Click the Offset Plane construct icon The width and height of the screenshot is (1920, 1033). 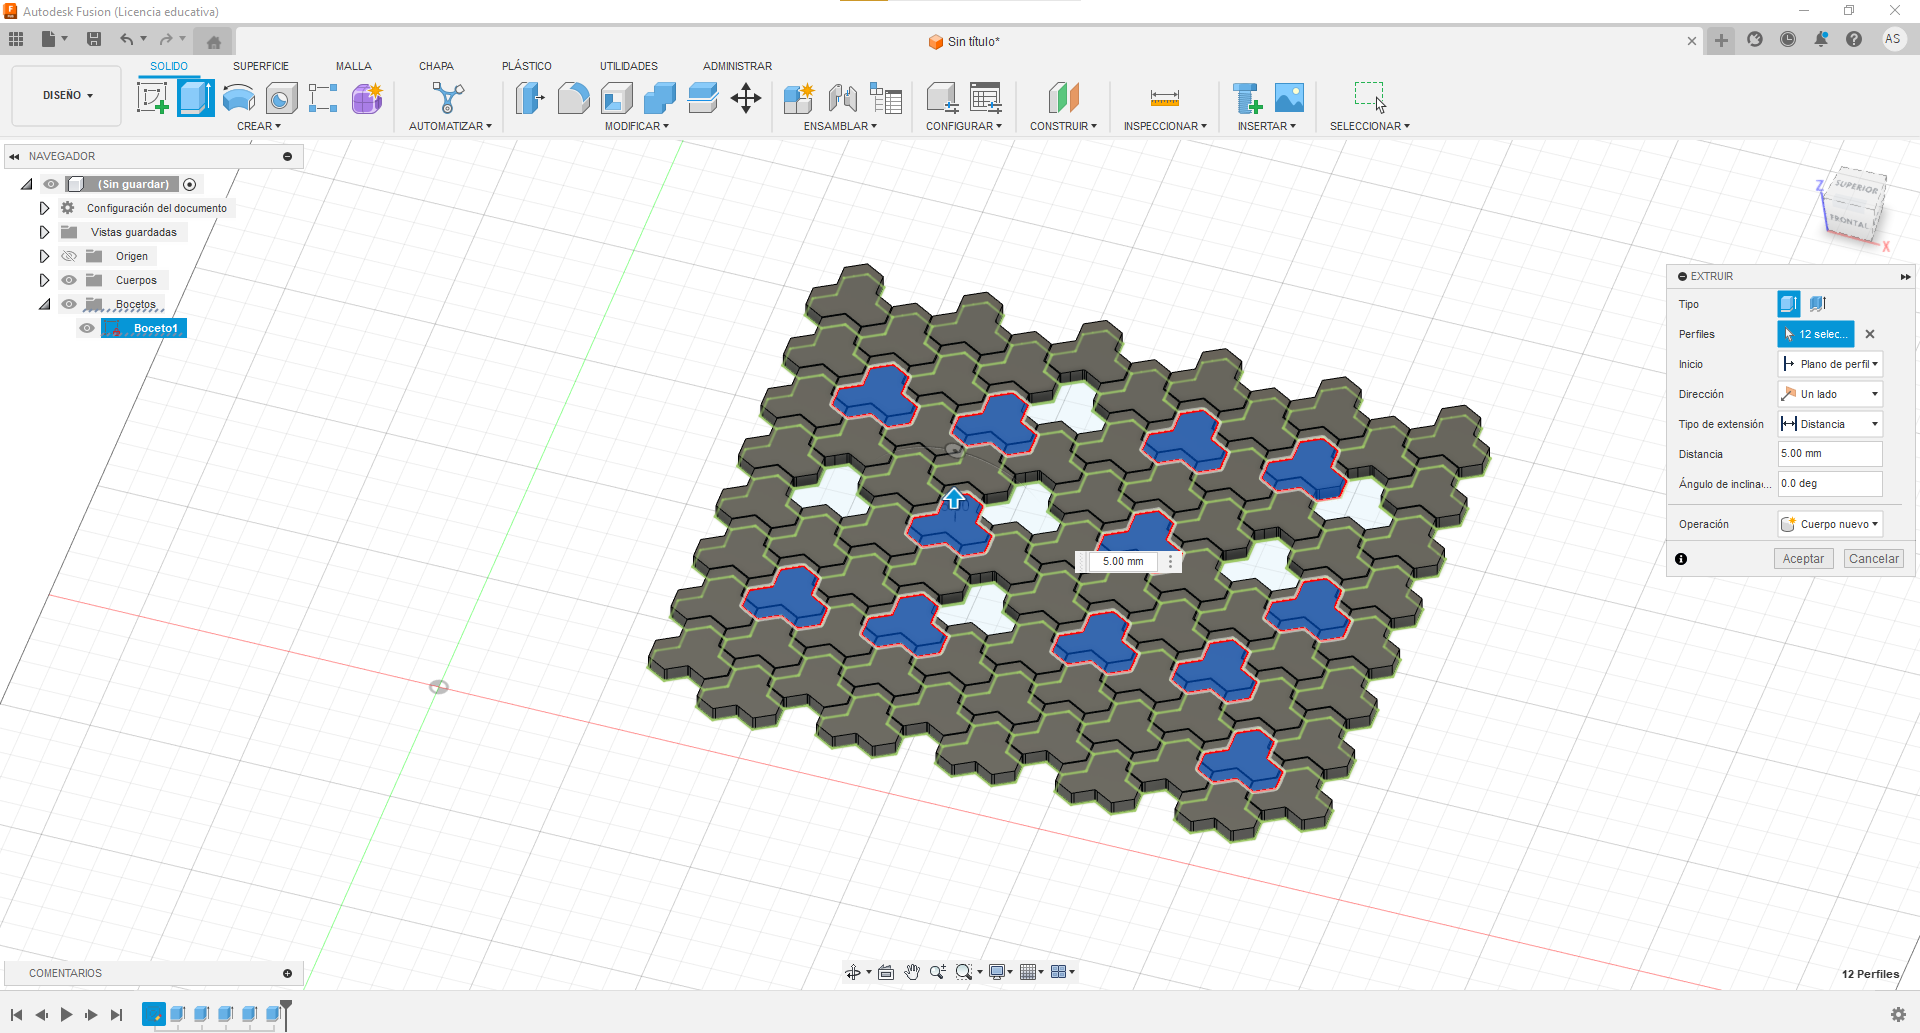(1064, 98)
